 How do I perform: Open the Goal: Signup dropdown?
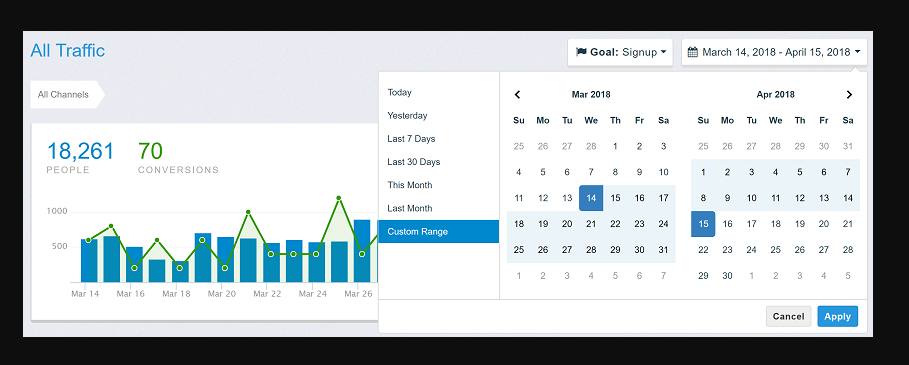tap(620, 52)
